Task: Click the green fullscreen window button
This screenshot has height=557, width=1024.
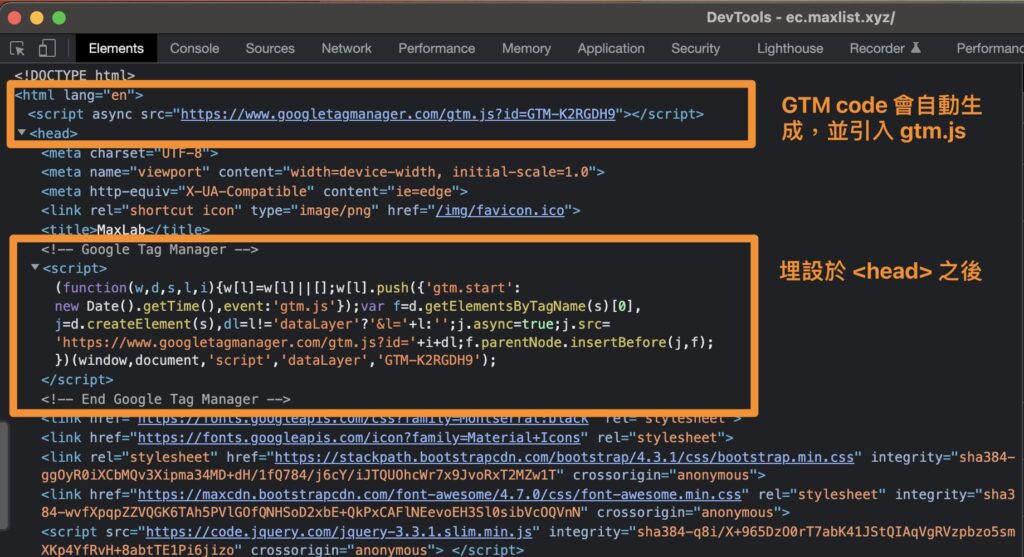Action: point(59,18)
